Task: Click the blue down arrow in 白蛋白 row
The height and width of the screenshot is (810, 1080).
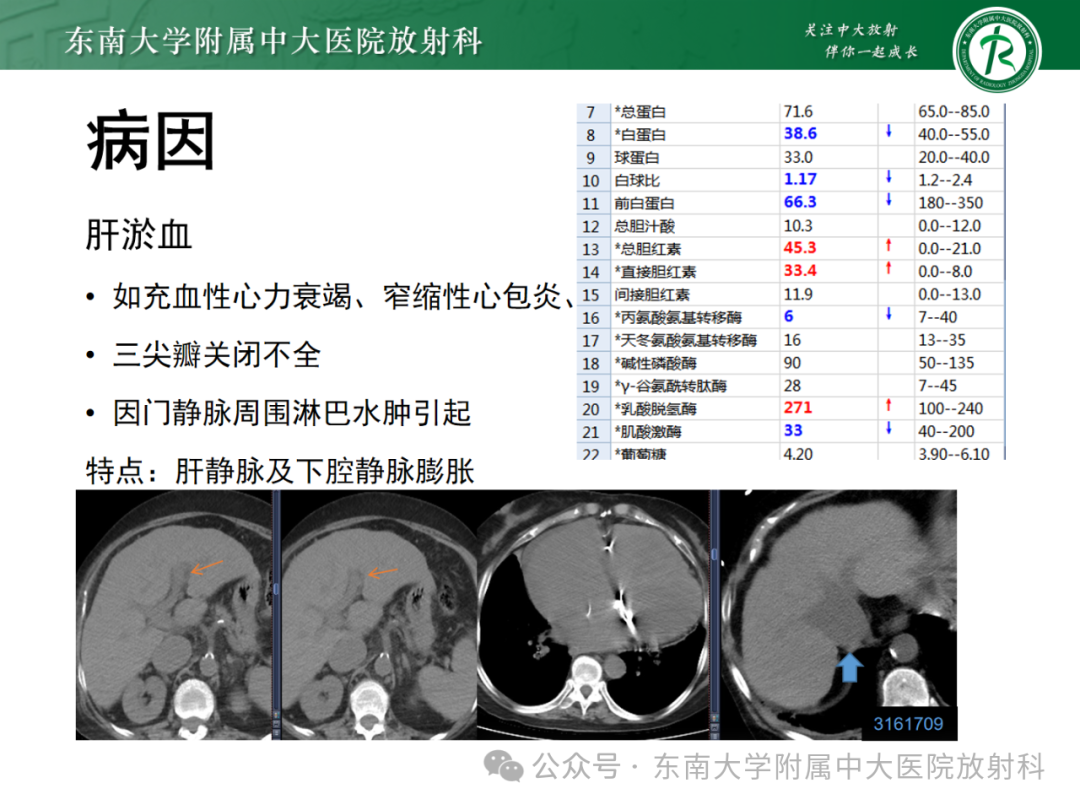Action: point(889,131)
